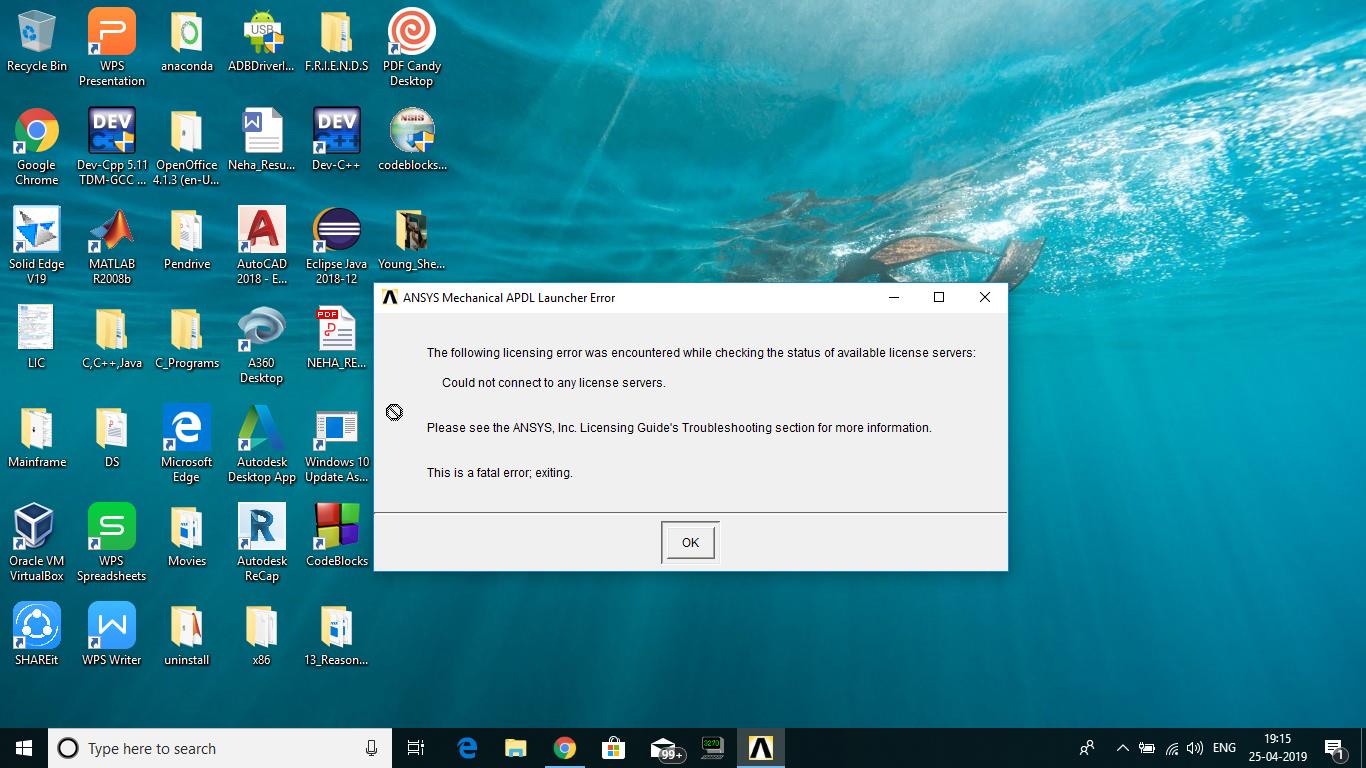
Task: Select the Neha_Resume document icon
Action: tap(262, 141)
